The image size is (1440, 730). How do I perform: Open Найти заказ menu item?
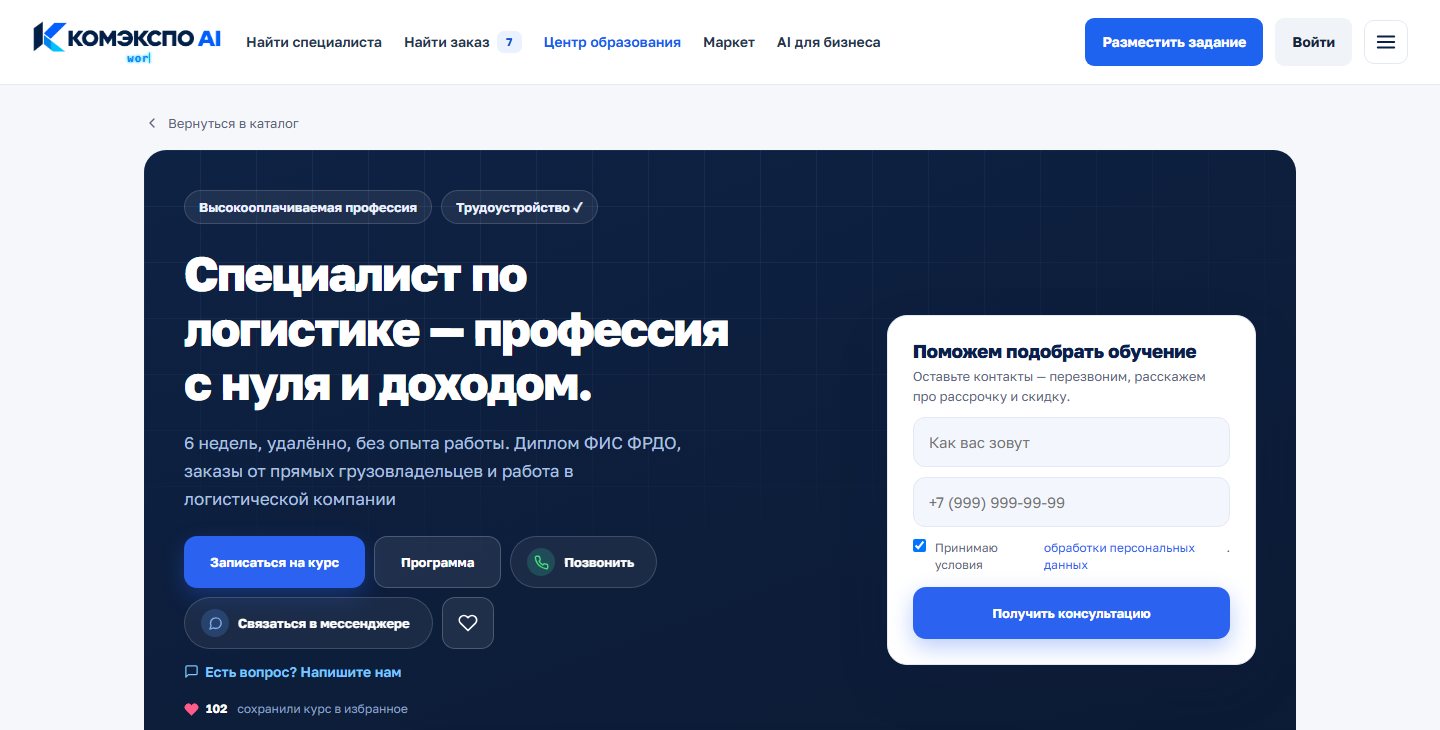point(447,42)
